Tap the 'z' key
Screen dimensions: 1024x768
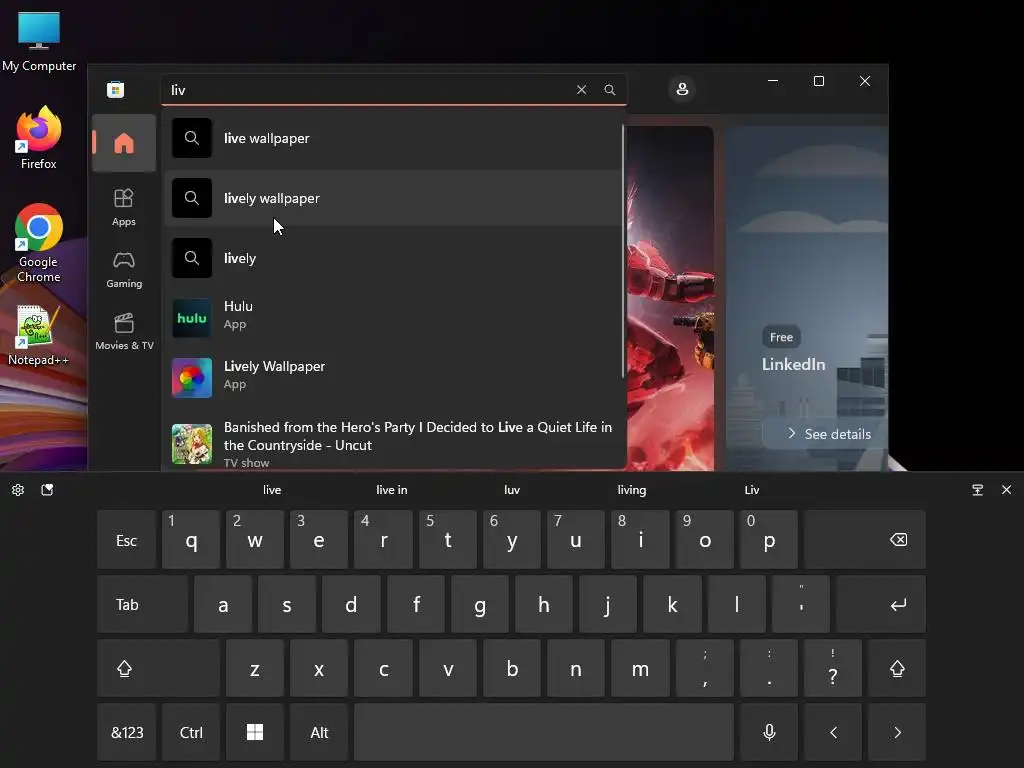[255, 668]
